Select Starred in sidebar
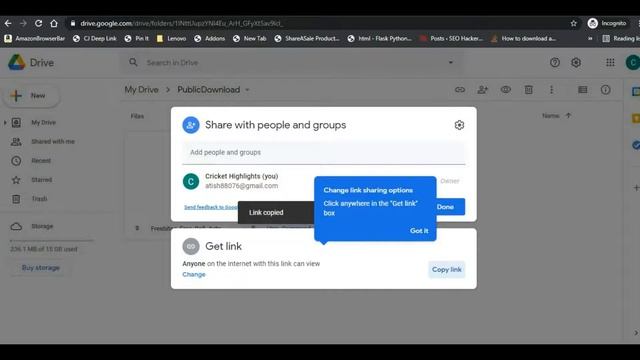This screenshot has height=360, width=640. pos(42,180)
